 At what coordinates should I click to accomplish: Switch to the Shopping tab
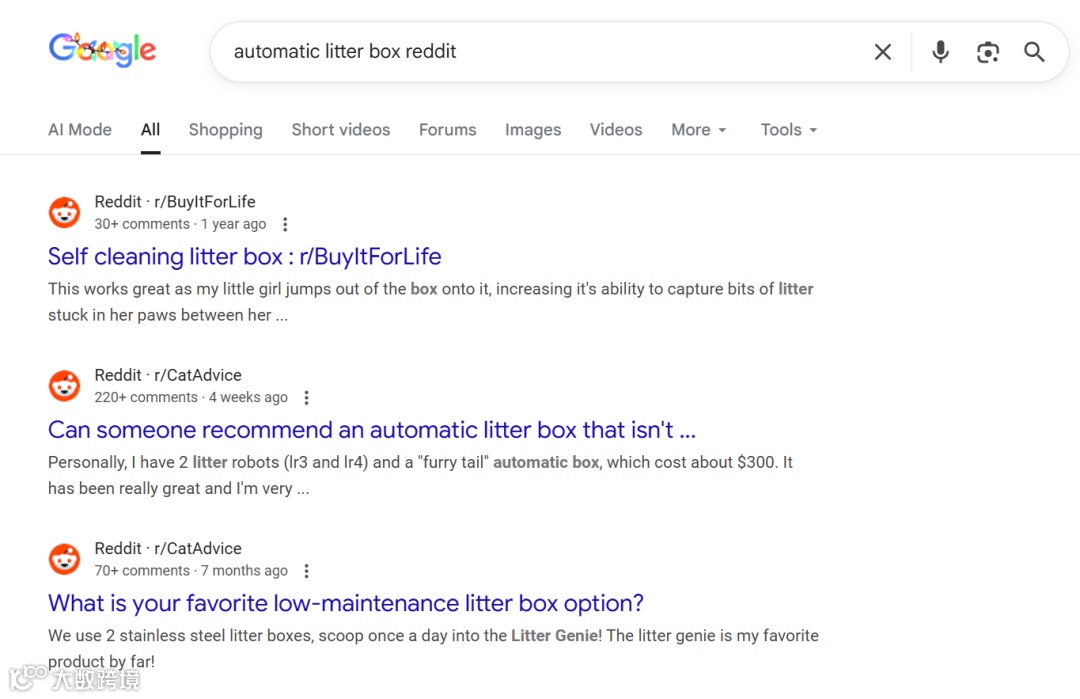click(x=225, y=130)
